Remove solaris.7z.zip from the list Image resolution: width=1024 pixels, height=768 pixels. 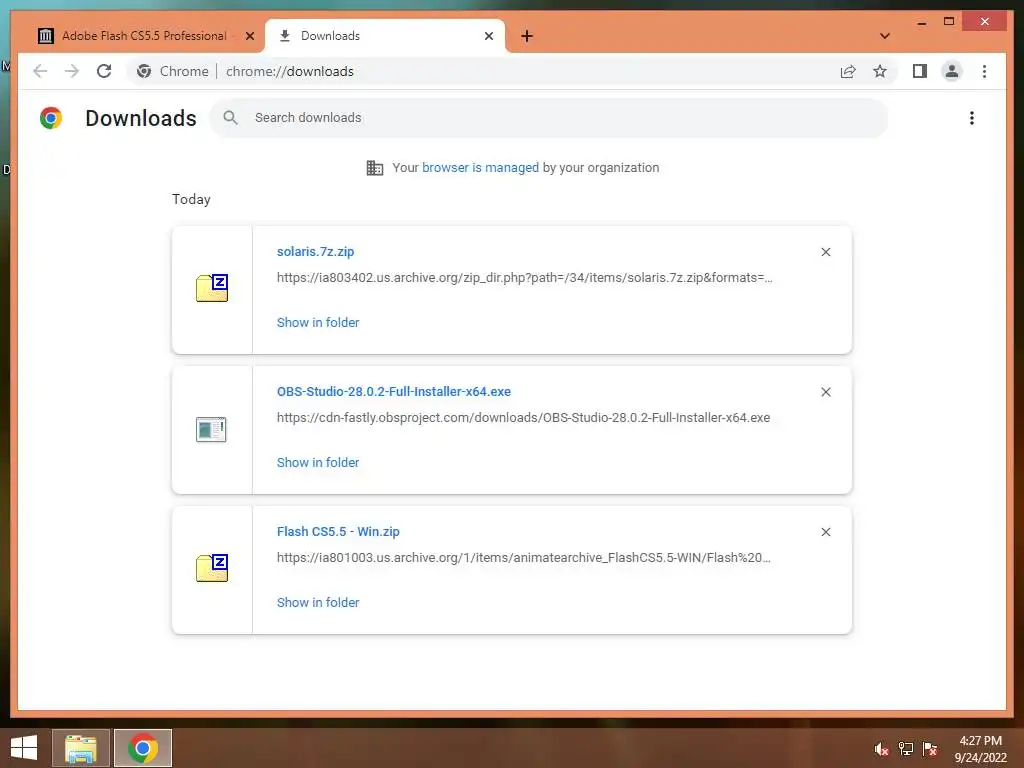coord(825,252)
